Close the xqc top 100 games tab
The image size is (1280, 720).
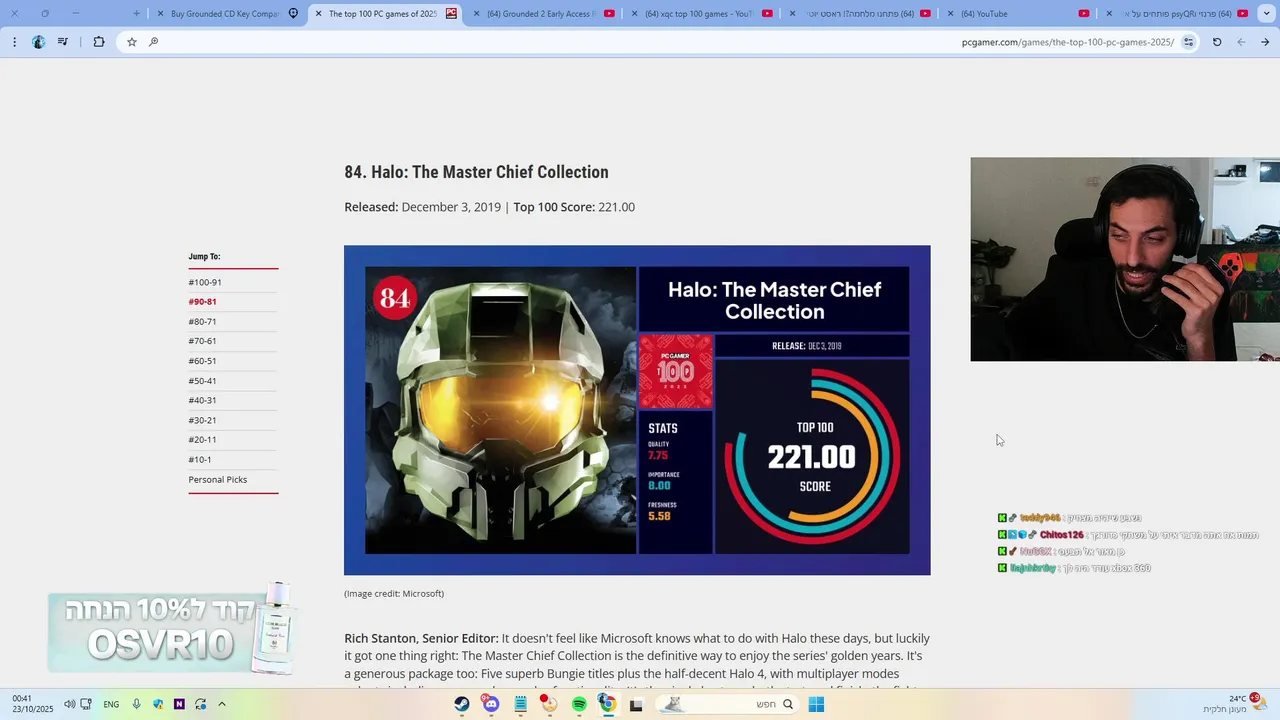tap(635, 14)
